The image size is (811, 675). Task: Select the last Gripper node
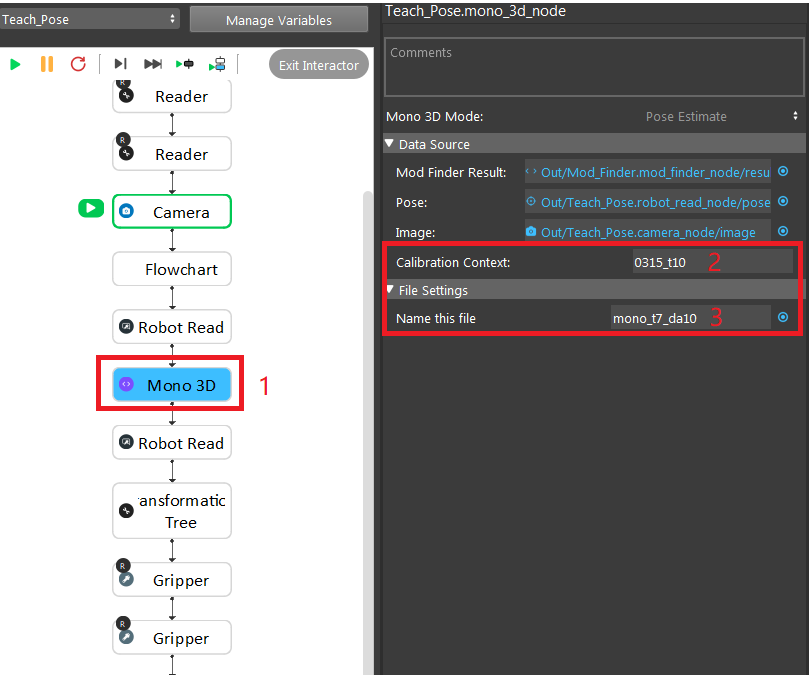[172, 638]
